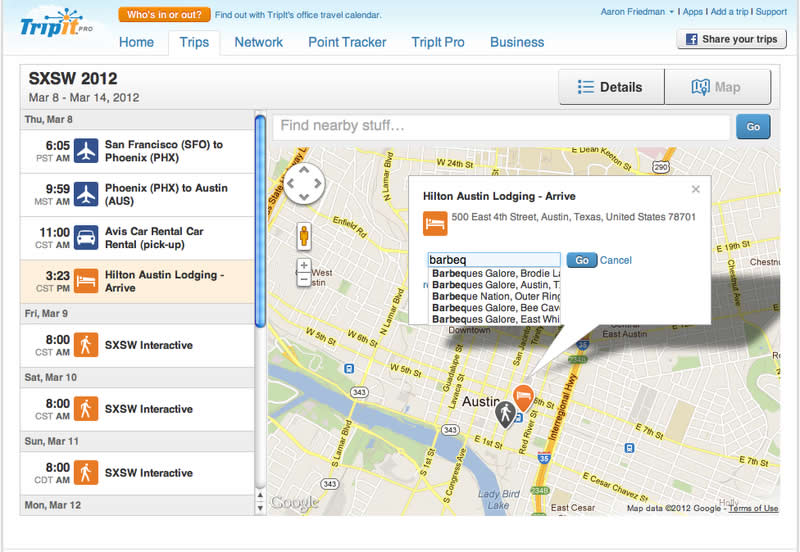Click the Find nearby stuff search field
The image size is (800, 552).
[501, 126]
